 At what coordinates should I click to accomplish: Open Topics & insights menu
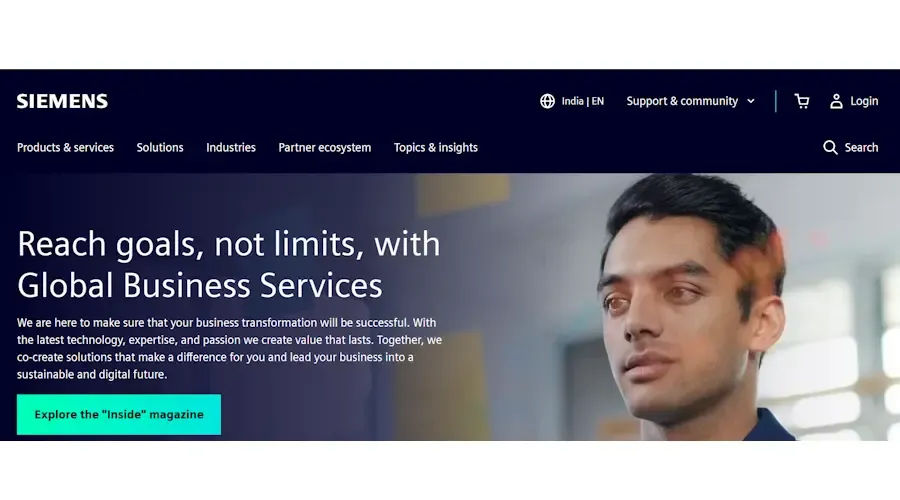436,148
